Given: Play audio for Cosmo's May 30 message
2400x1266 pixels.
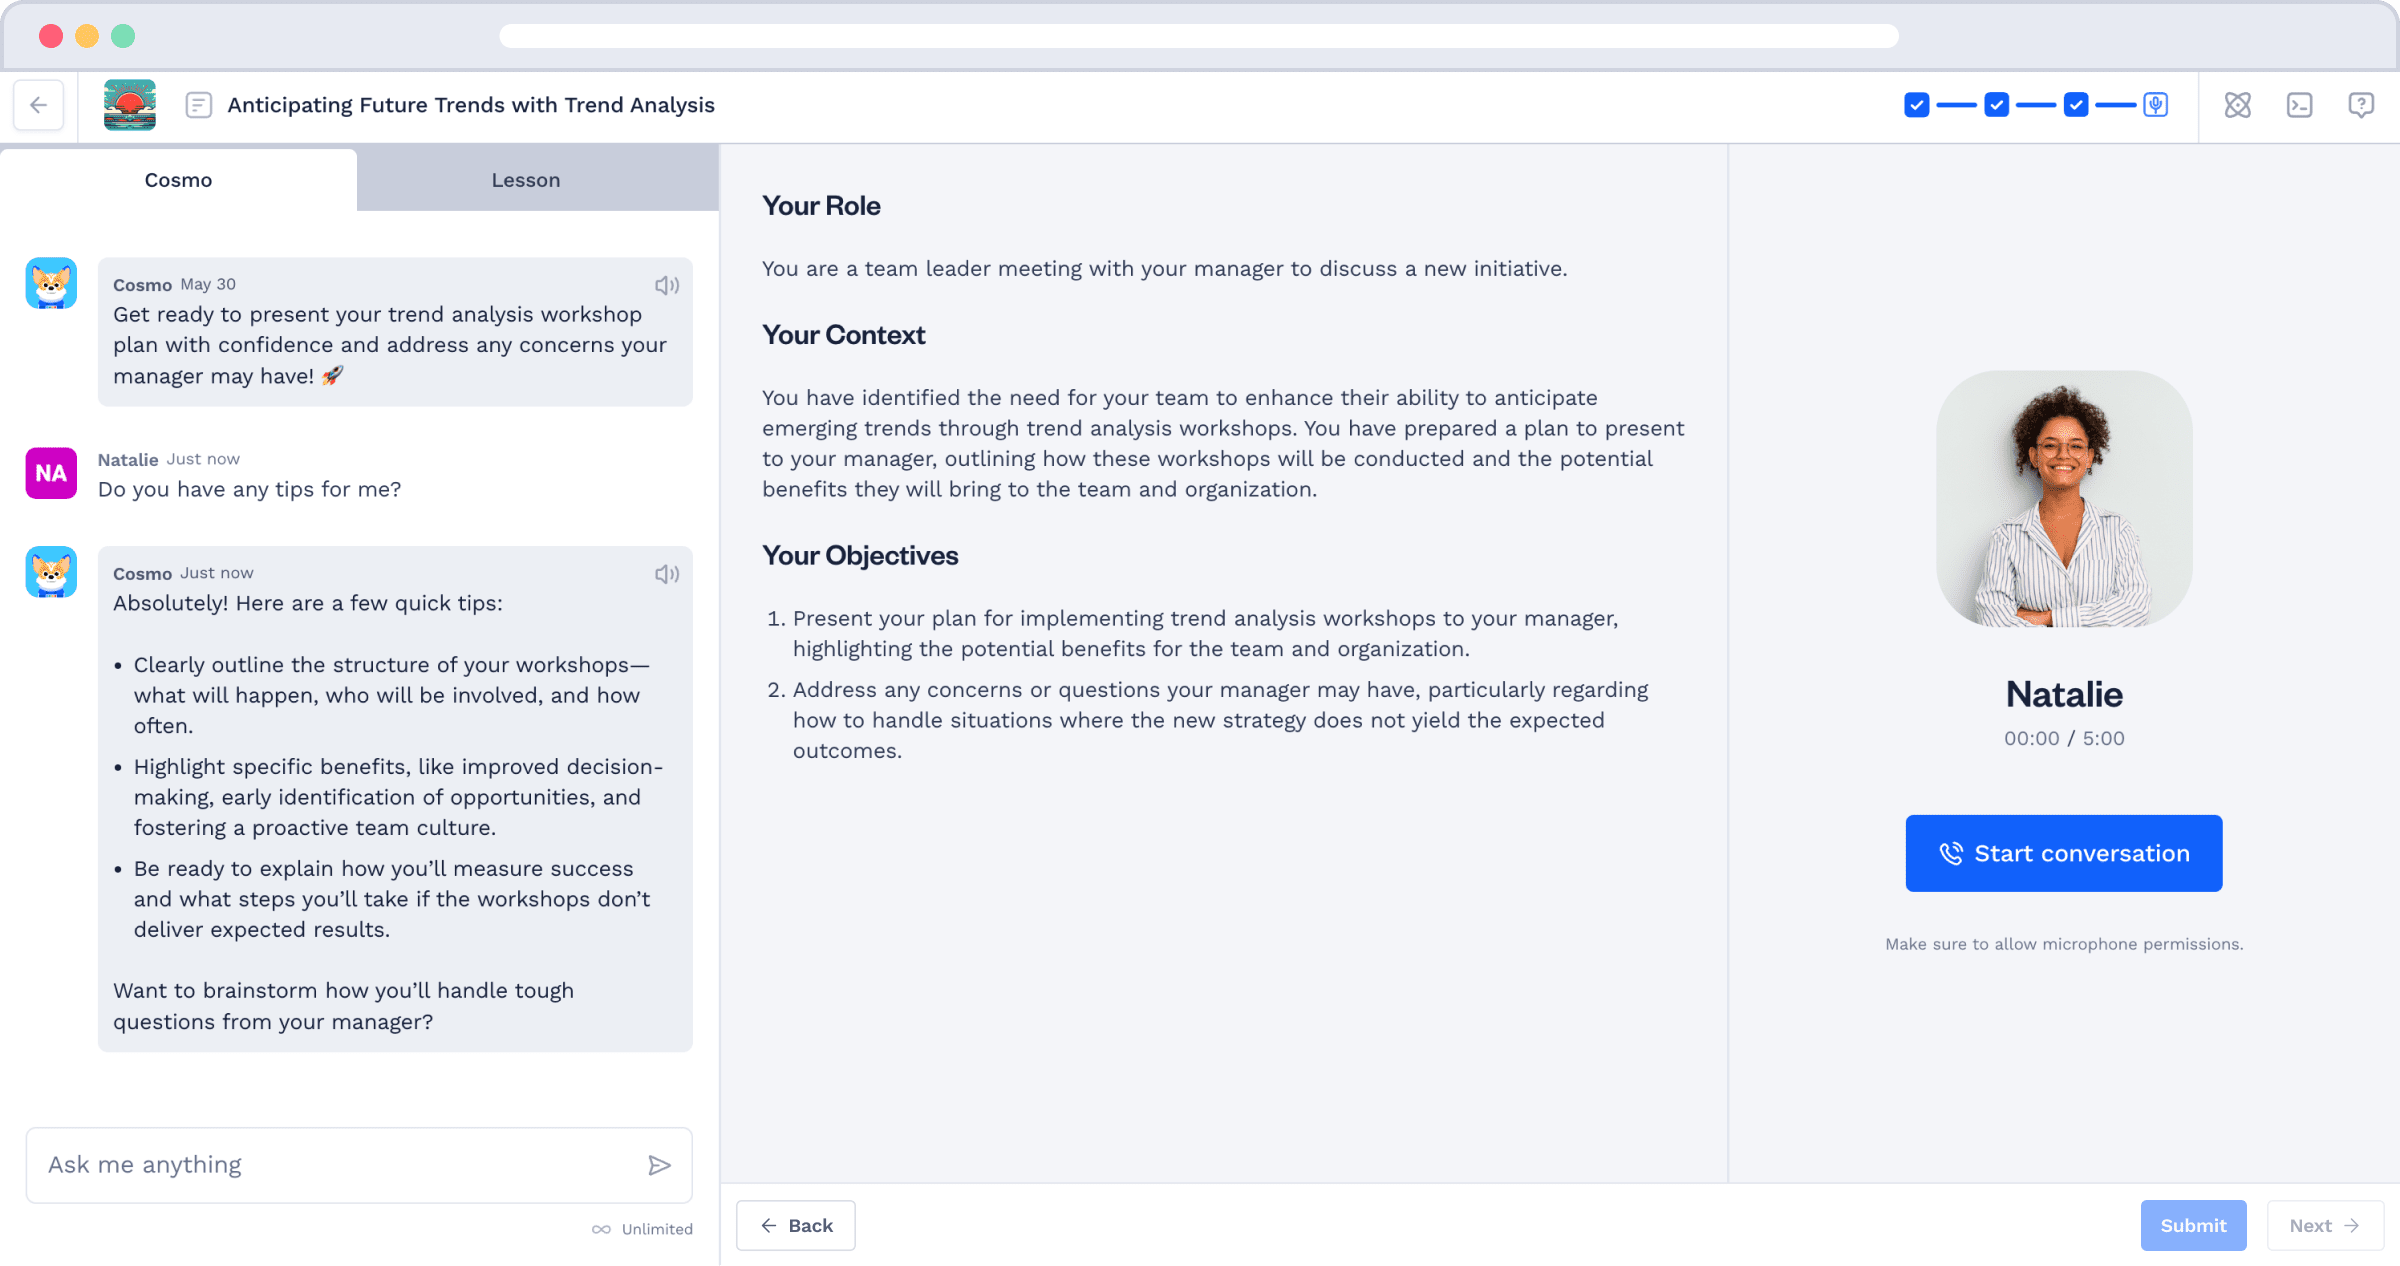Looking at the screenshot, I should coord(667,286).
